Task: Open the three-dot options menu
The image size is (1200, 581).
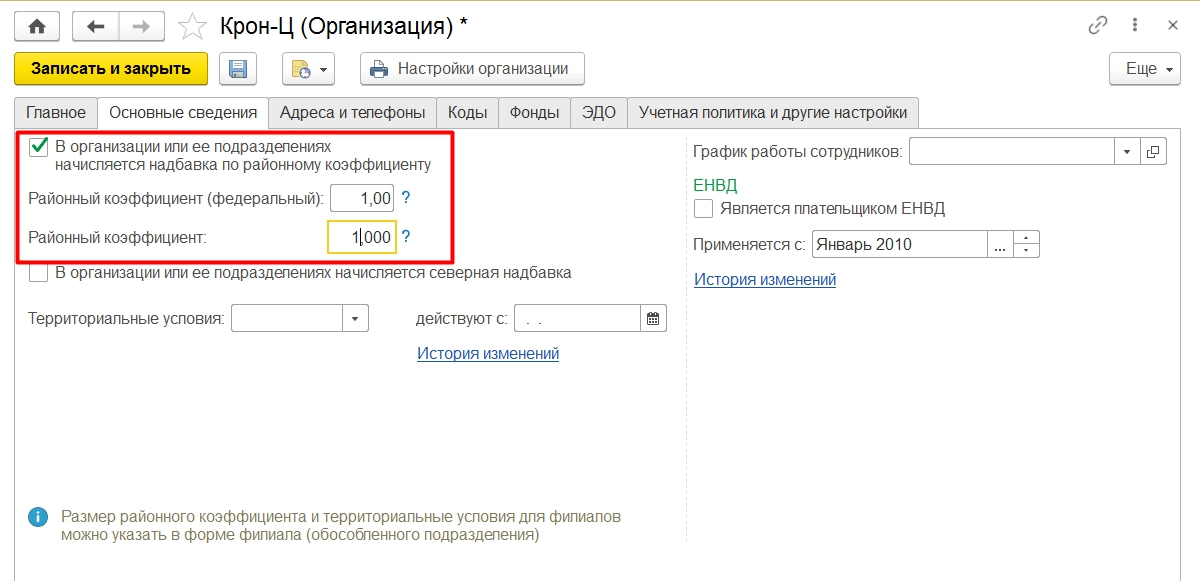Action: point(1135,26)
